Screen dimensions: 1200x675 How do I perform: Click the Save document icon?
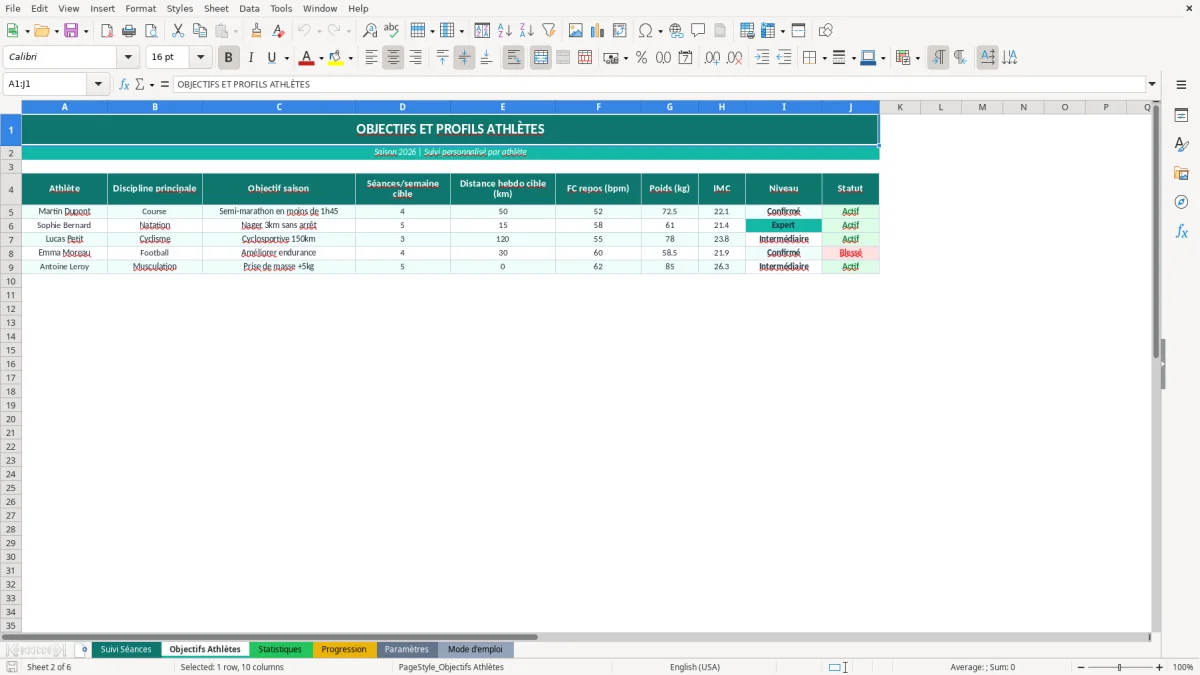[x=70, y=31]
